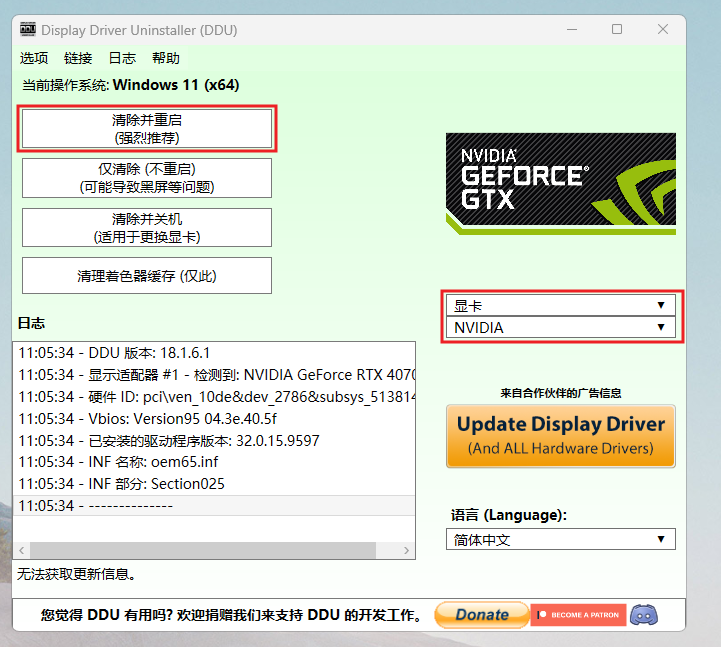Click the DDU app icon in title bar
Screen dimensions: 721x647
28,29
